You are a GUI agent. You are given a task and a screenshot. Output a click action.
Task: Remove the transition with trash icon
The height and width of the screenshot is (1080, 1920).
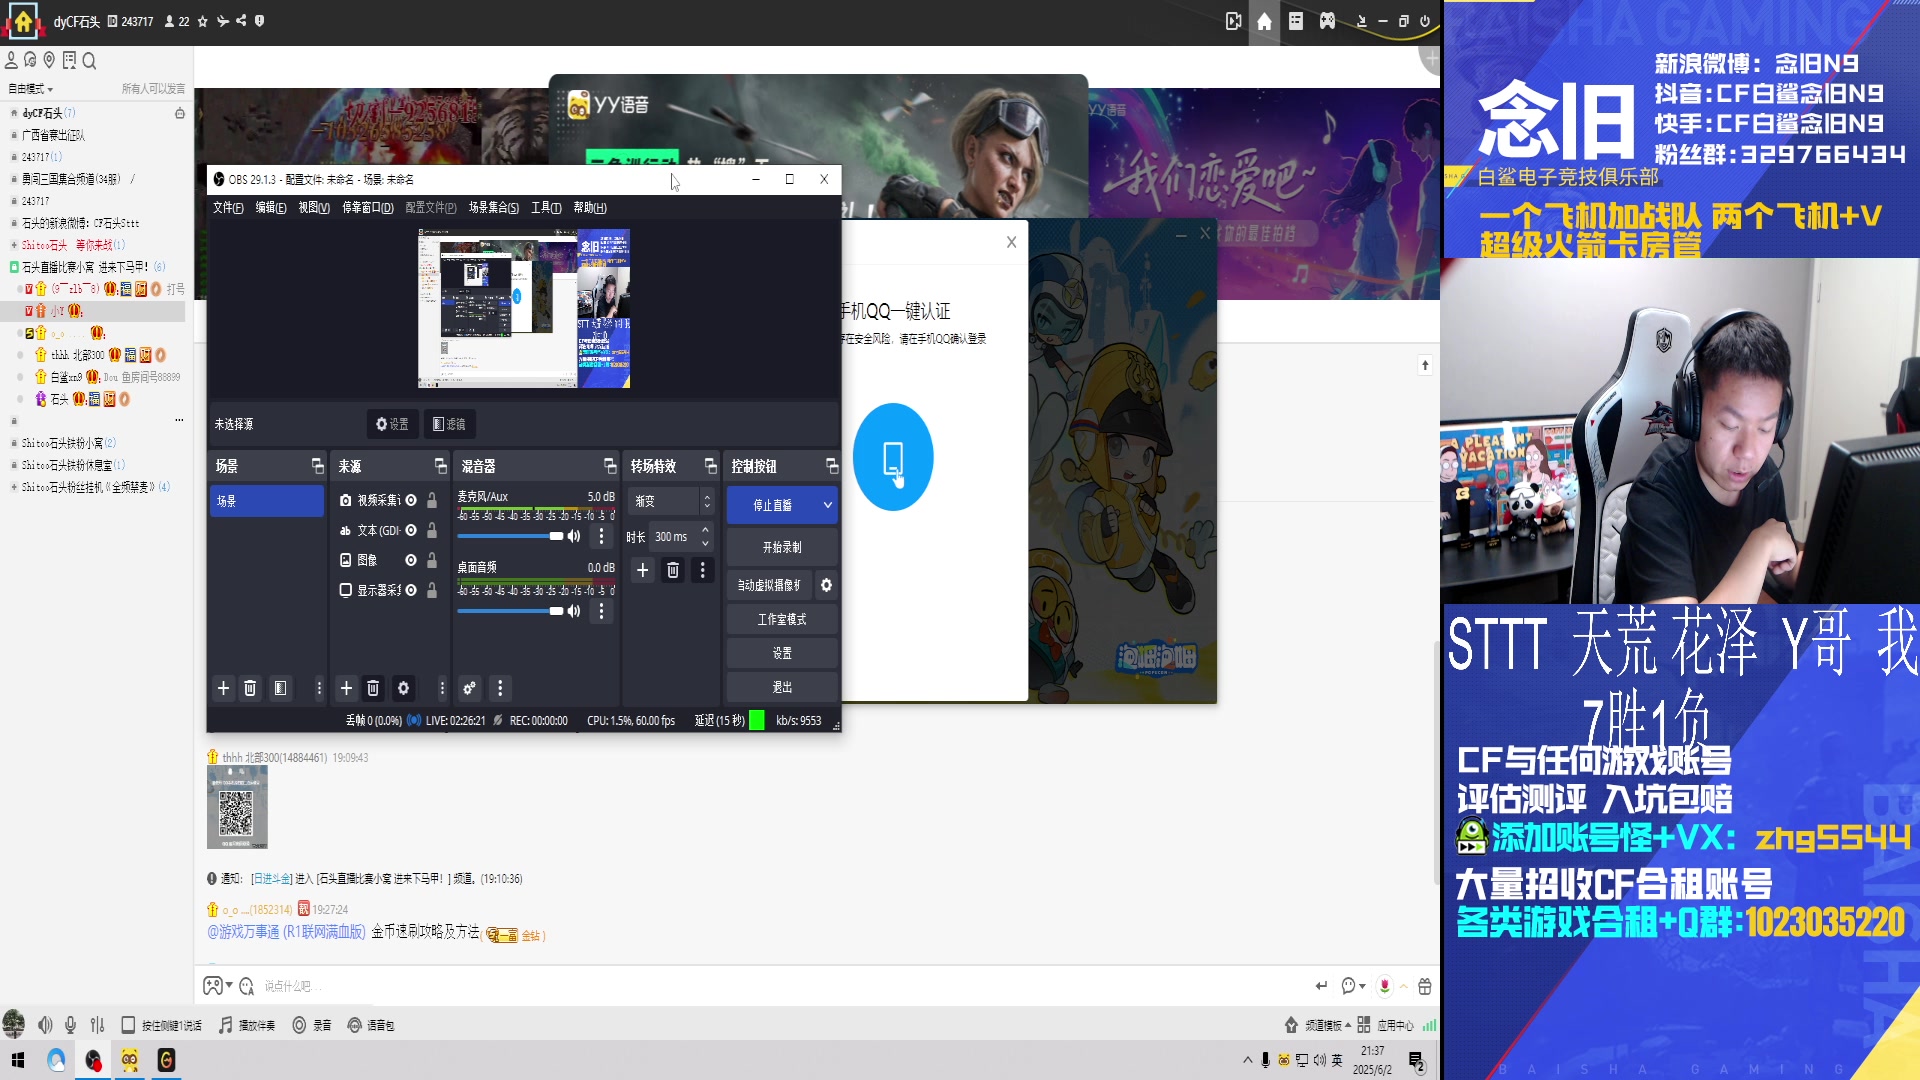pyautogui.click(x=673, y=570)
